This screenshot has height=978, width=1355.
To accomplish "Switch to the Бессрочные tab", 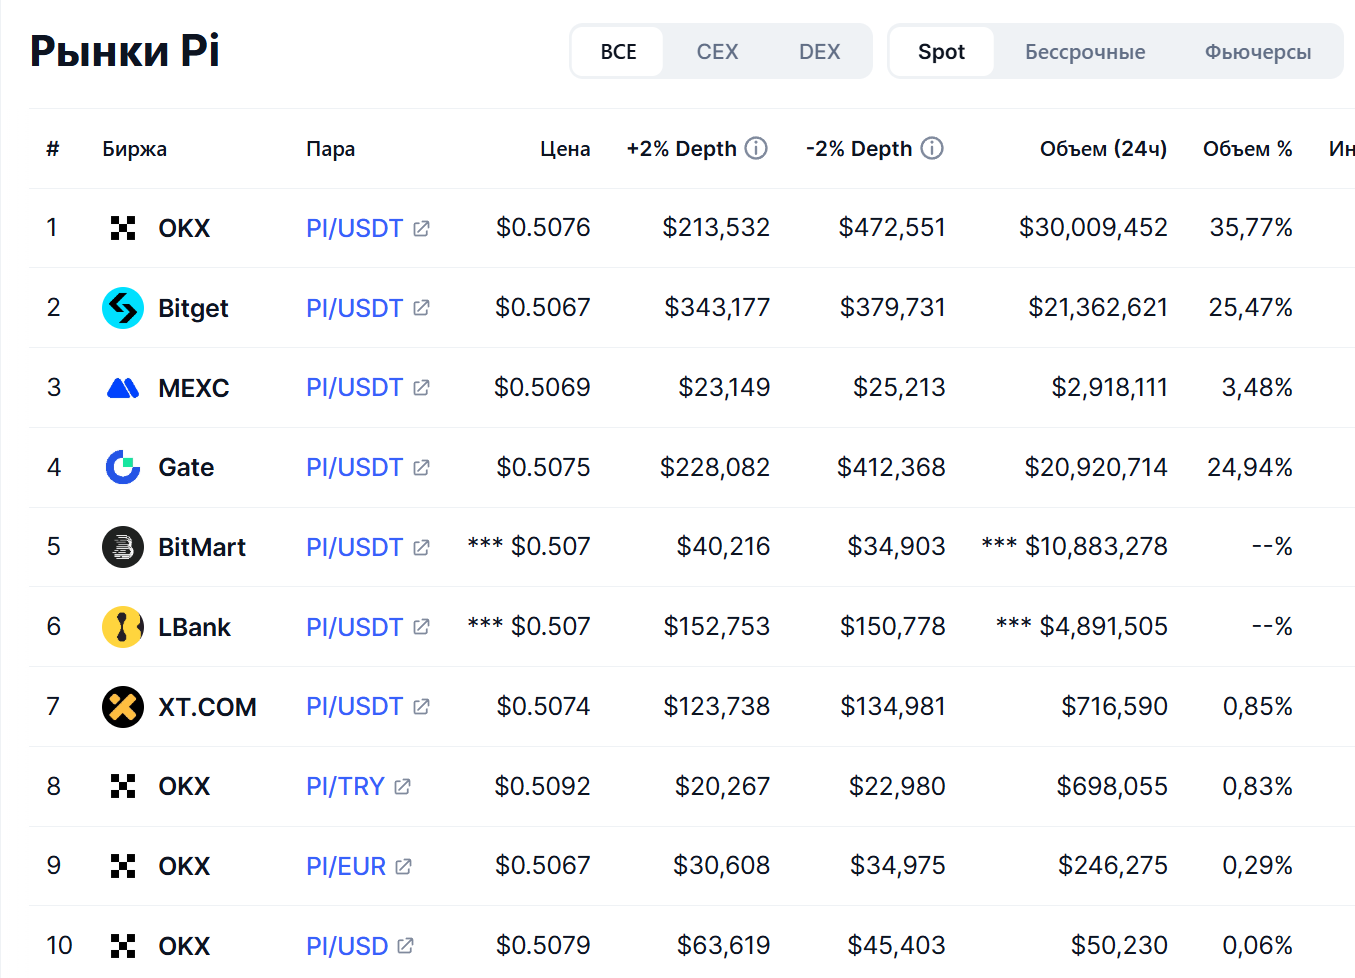I will coord(1085,52).
